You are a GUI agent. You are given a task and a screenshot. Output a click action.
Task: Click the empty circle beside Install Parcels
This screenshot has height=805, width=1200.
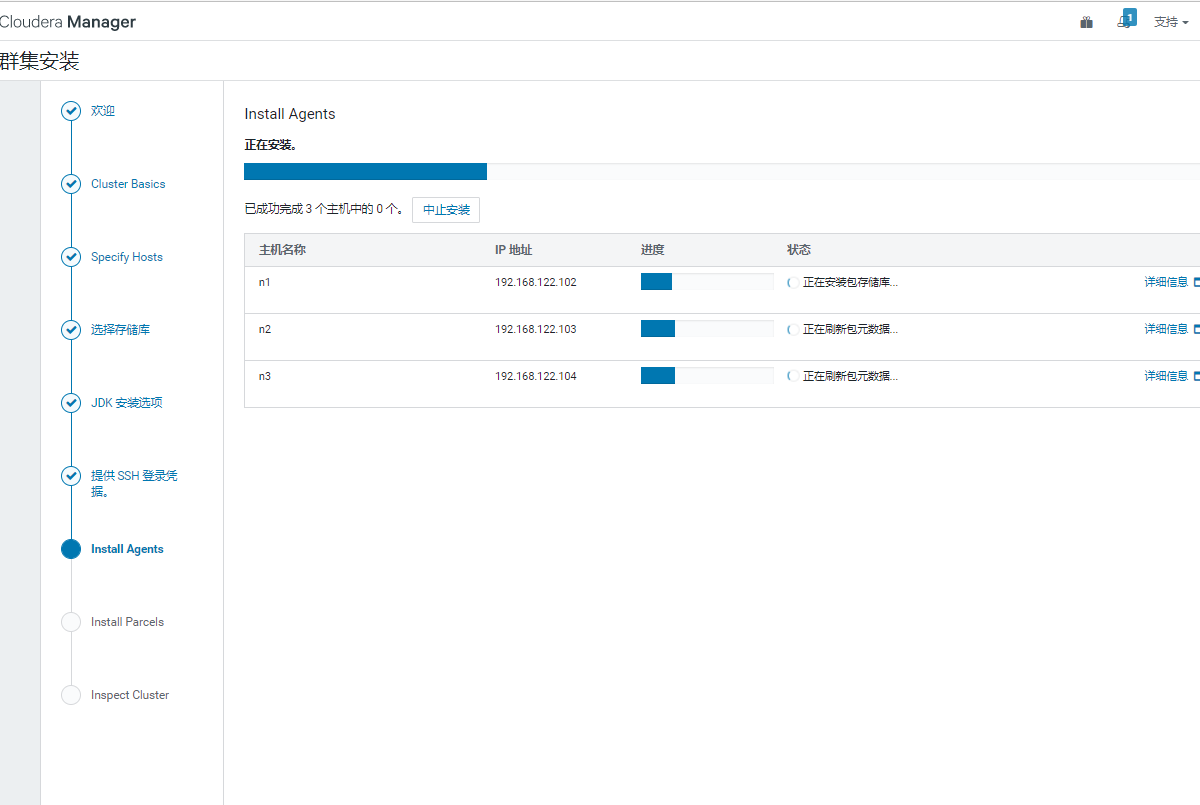(x=71, y=622)
